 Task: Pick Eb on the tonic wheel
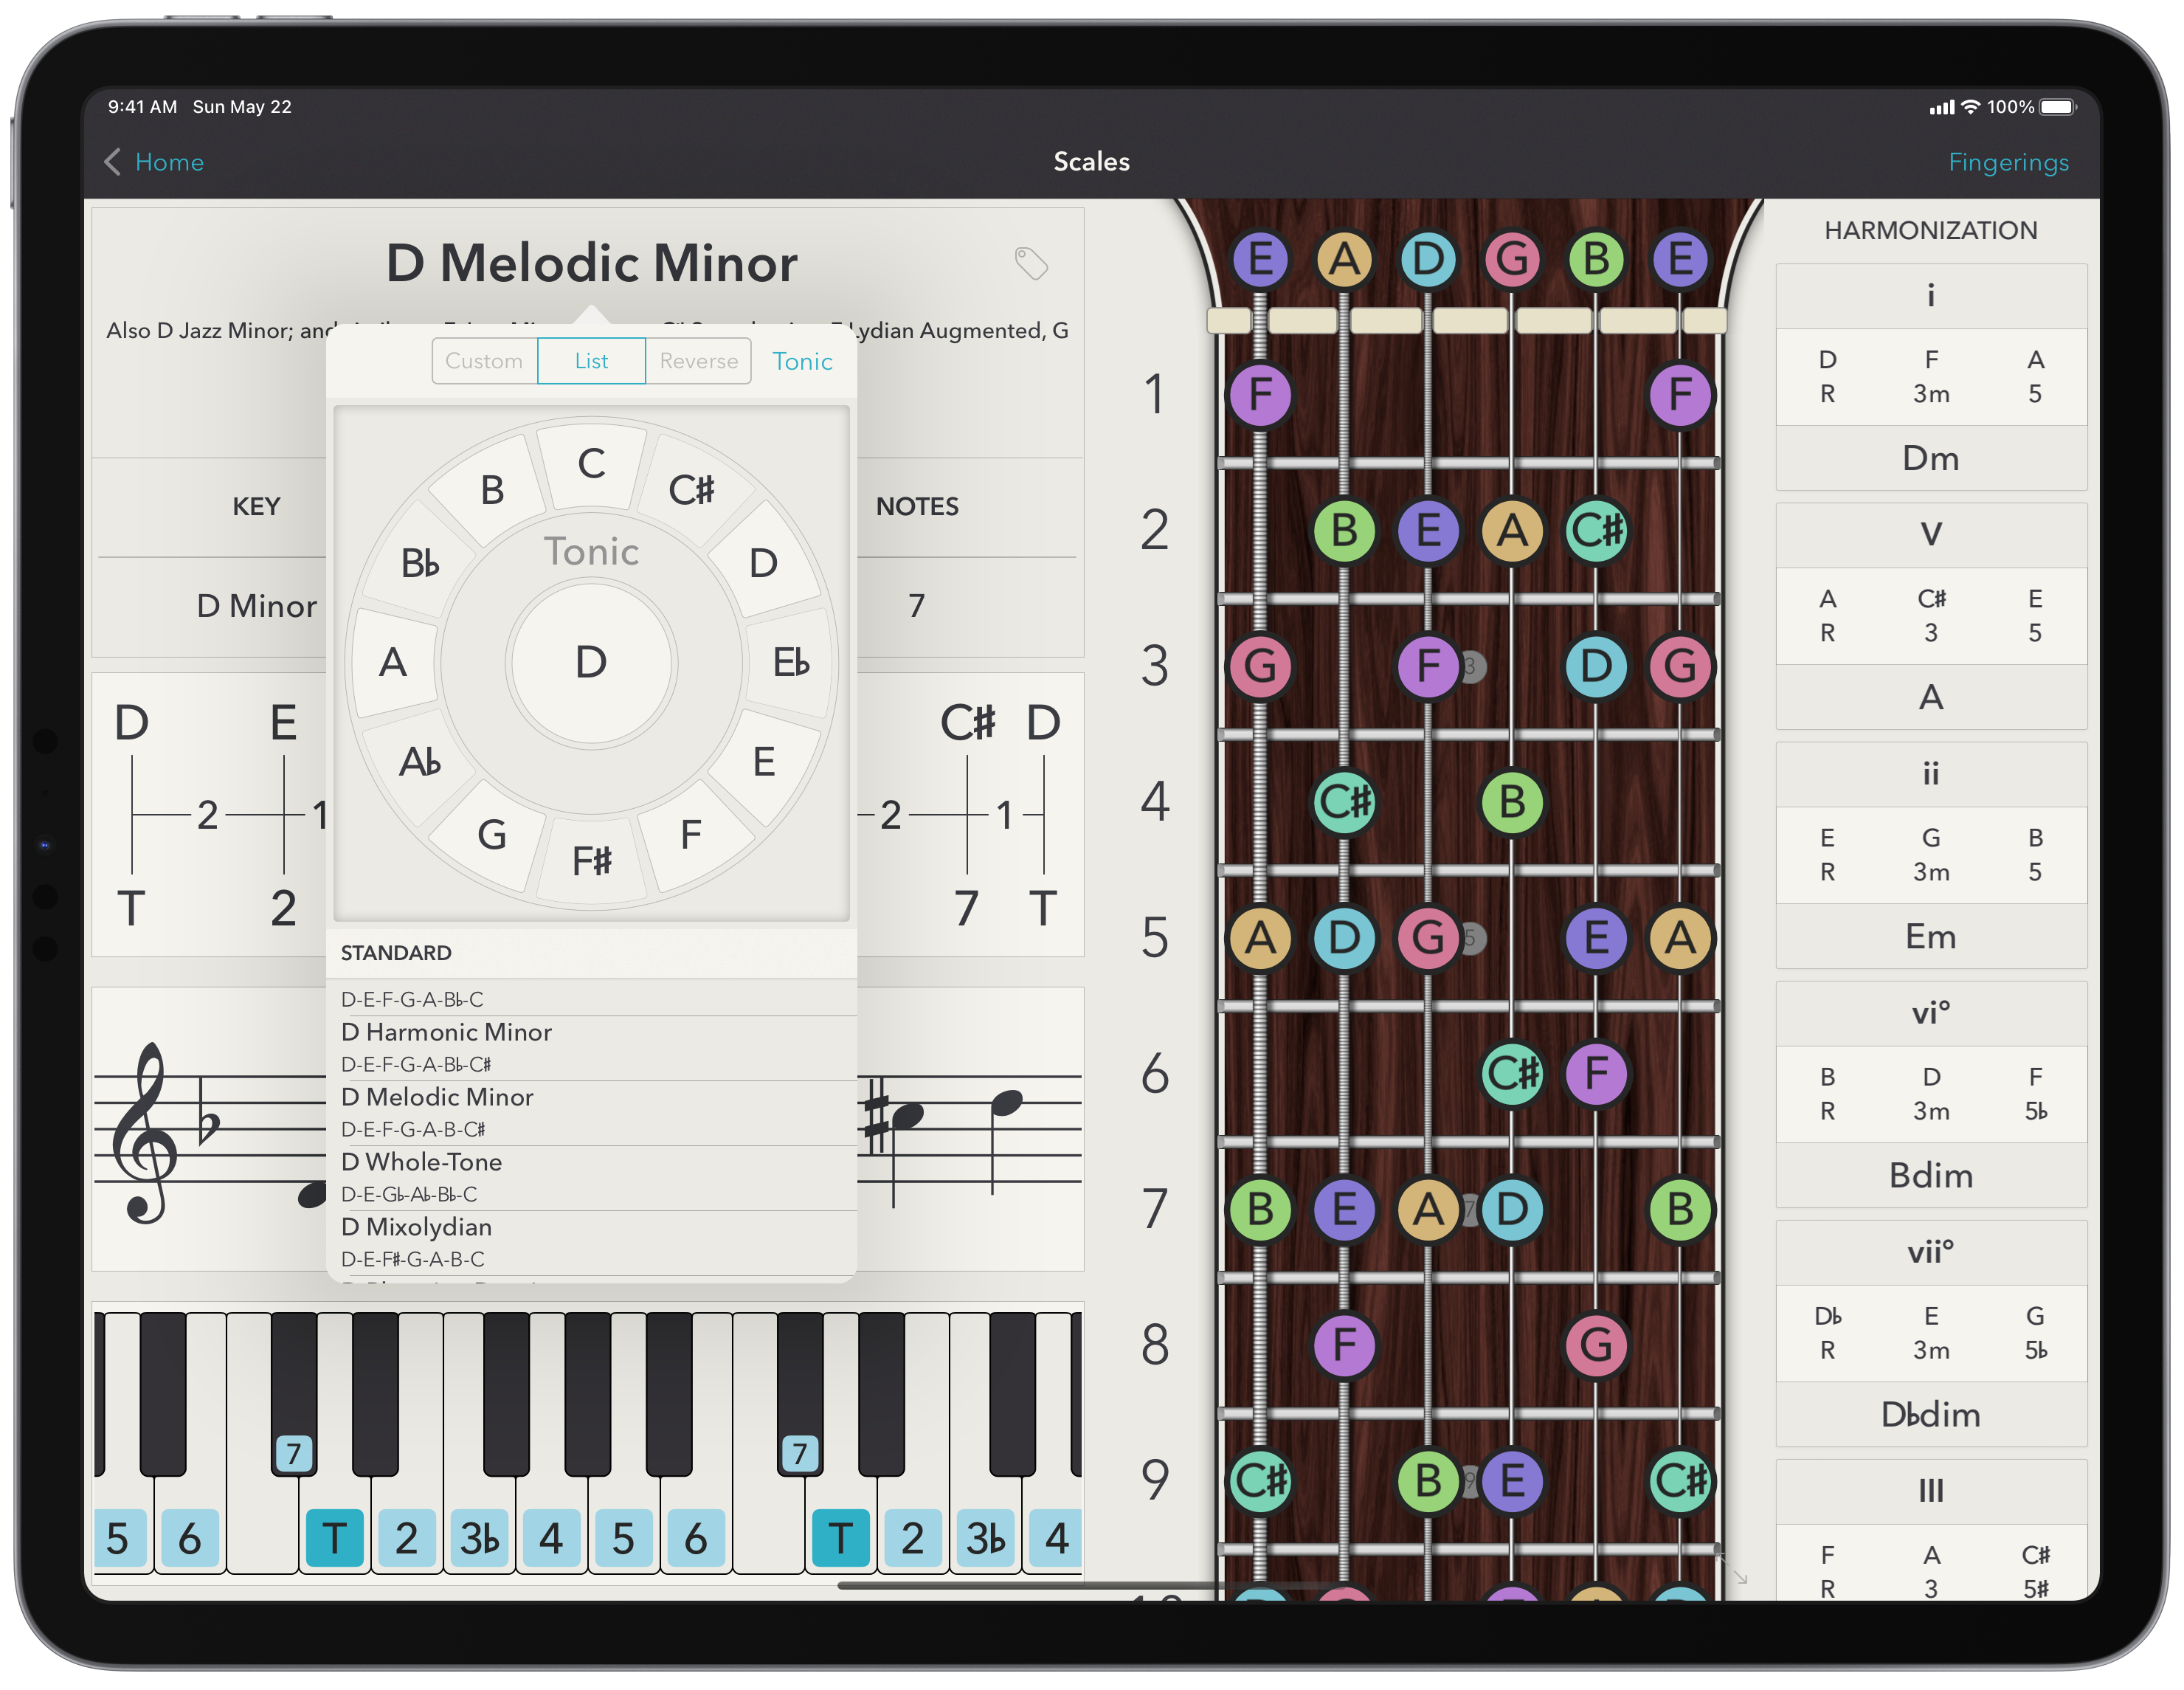[x=790, y=662]
